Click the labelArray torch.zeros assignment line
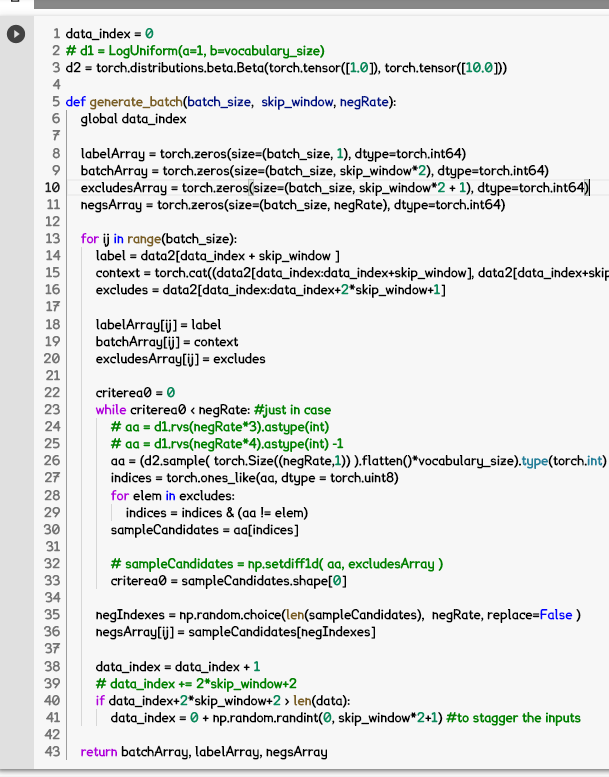This screenshot has height=777, width=609. click(273, 154)
